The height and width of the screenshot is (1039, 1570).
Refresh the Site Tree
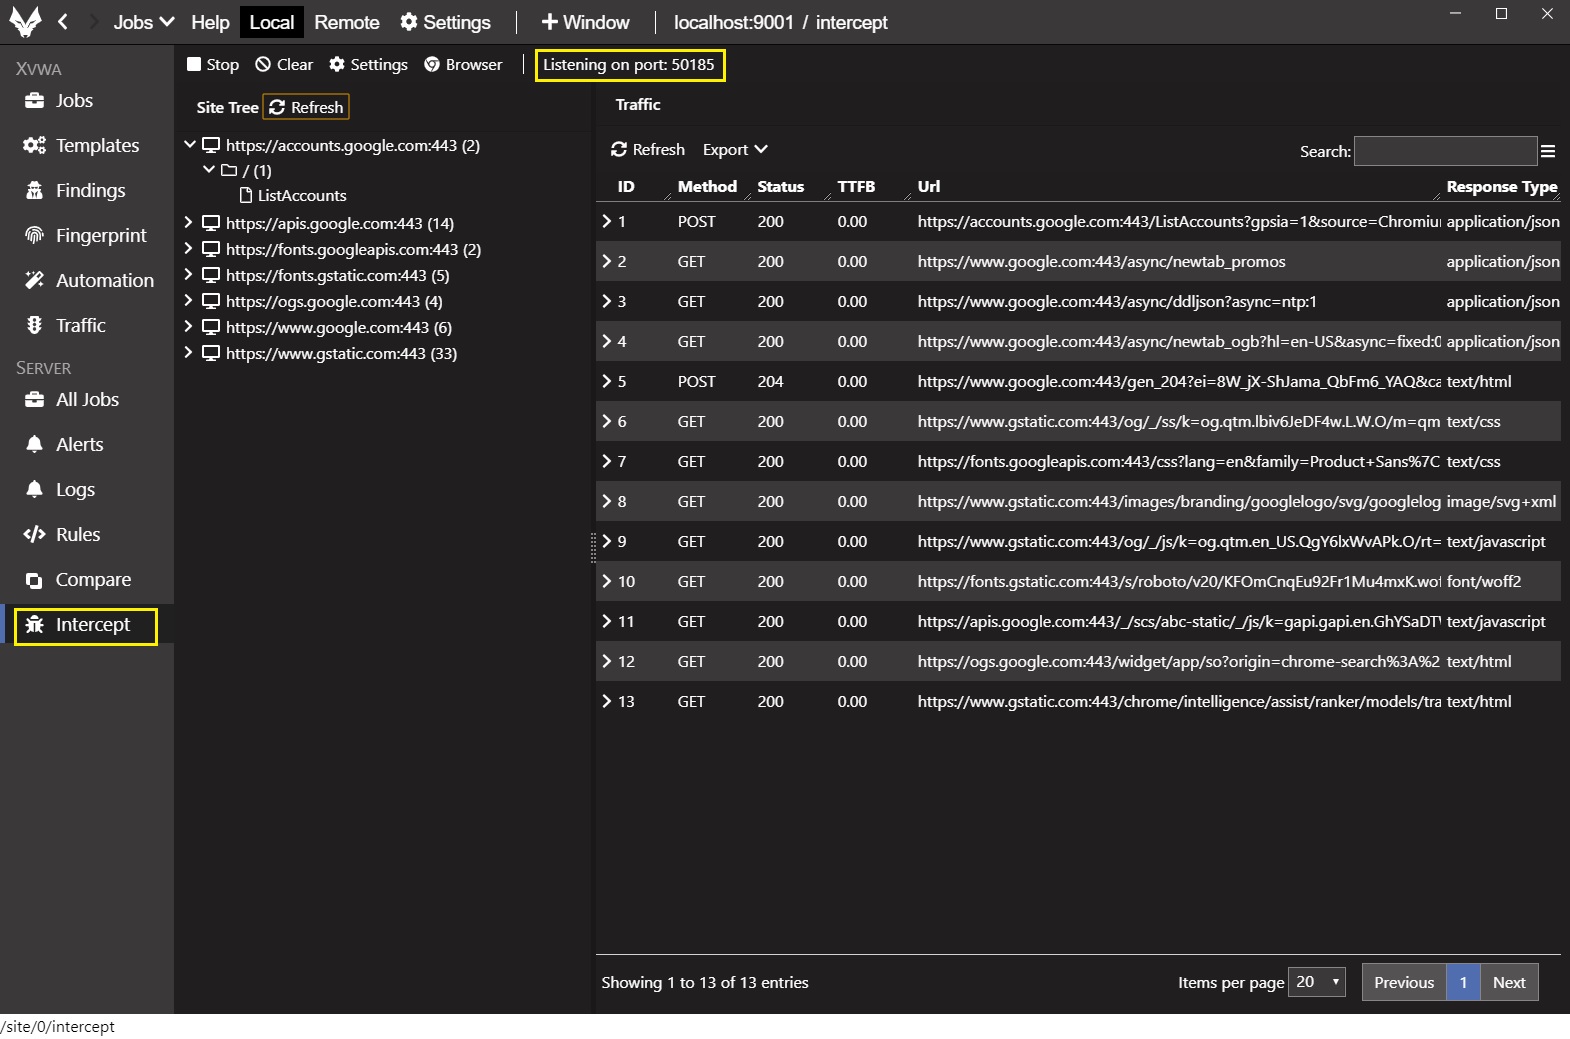pyautogui.click(x=306, y=107)
